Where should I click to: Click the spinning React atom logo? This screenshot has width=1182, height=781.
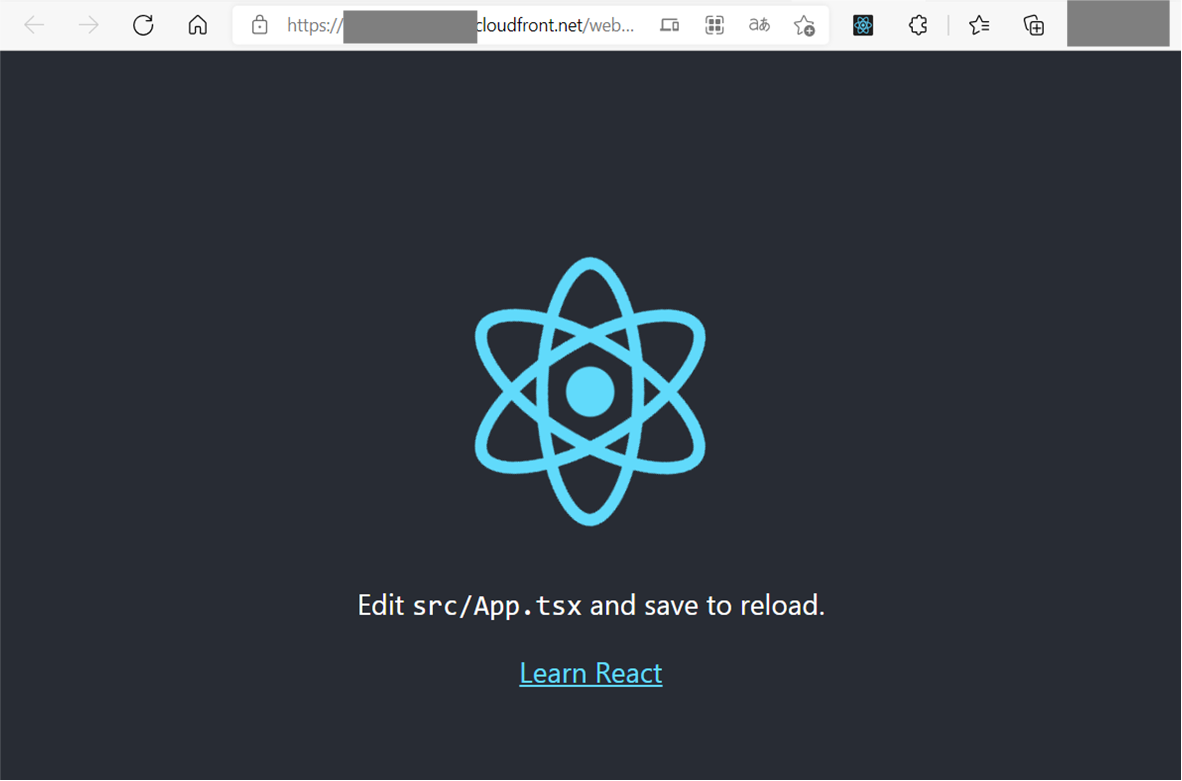[591, 391]
